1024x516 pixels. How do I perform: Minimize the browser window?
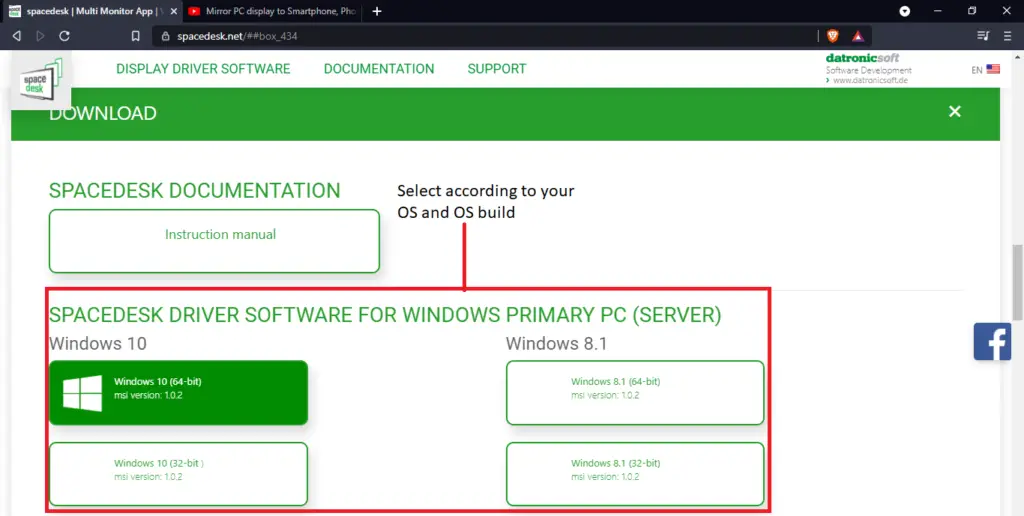(938, 11)
